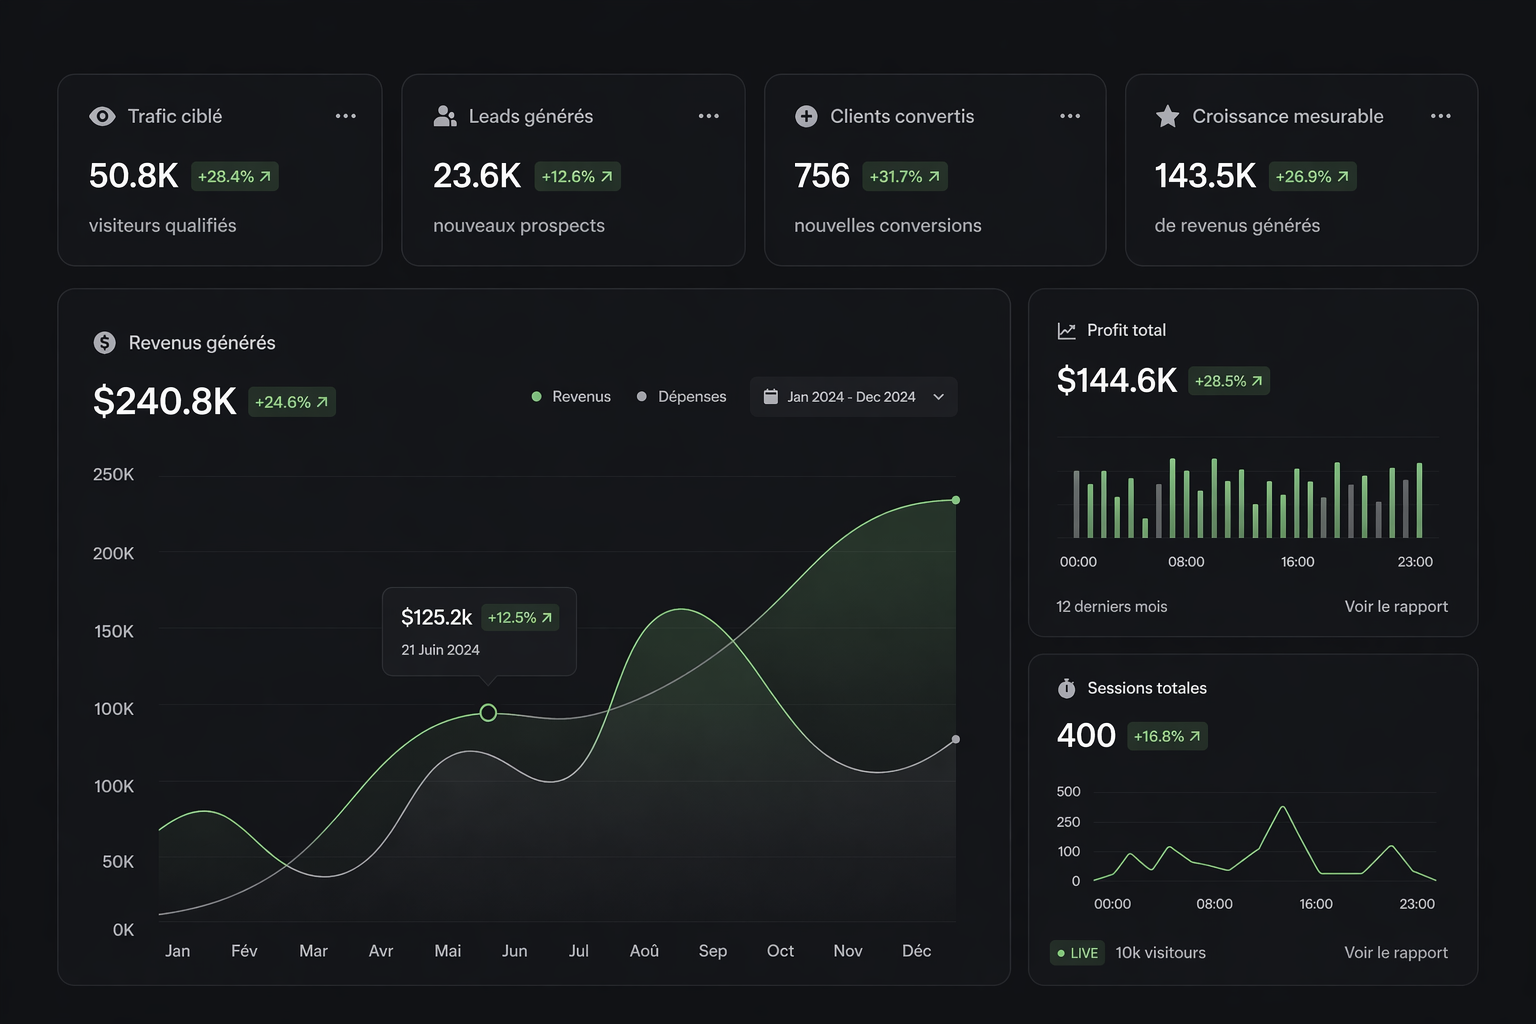Image resolution: width=1536 pixels, height=1024 pixels.
Task: Click the star icon beside Croissance mesurable
Action: click(1167, 116)
